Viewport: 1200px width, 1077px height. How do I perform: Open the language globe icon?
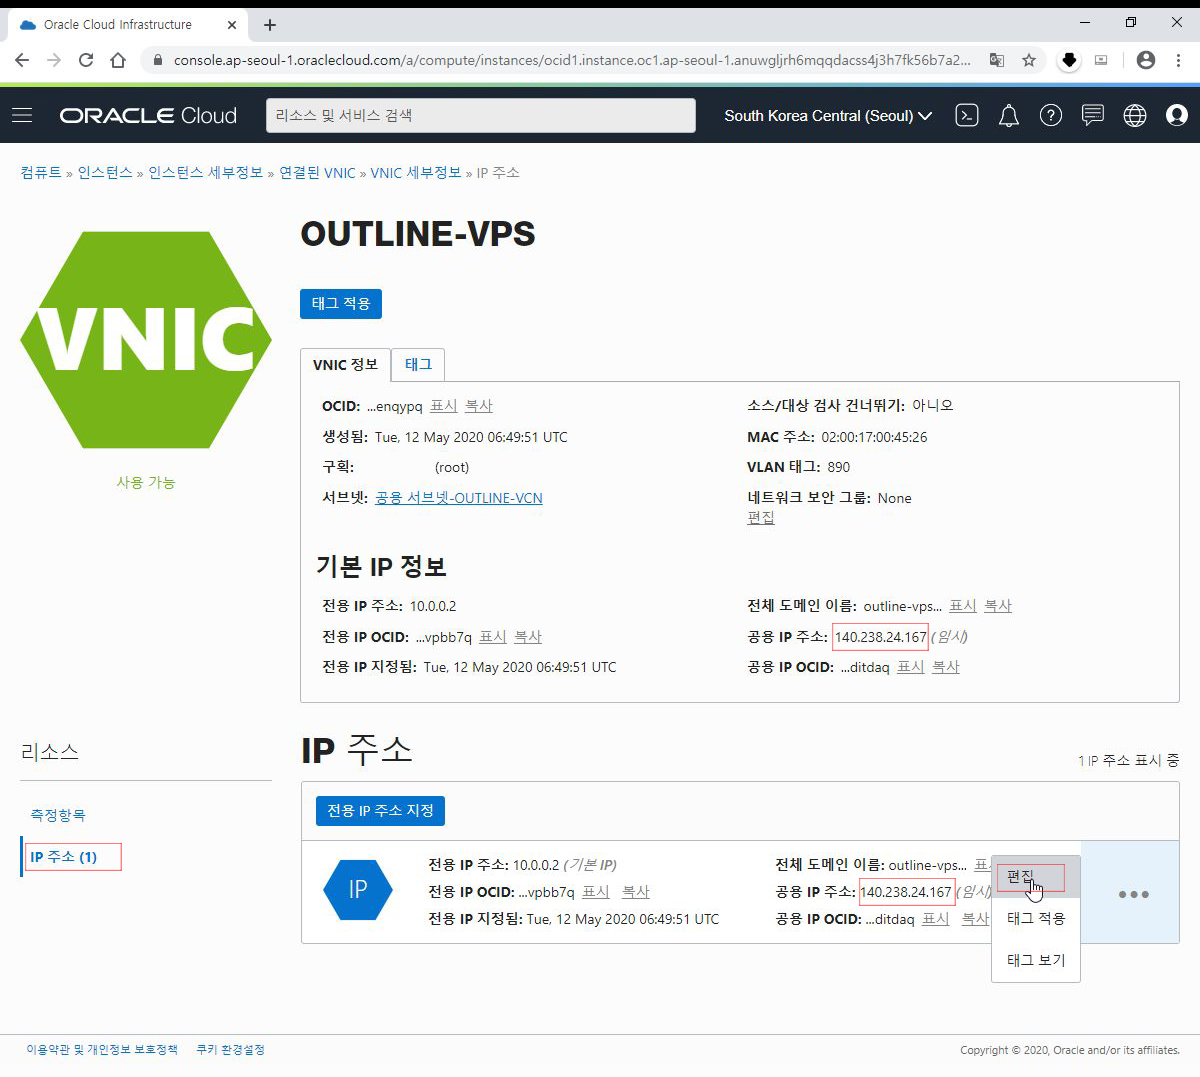coord(1135,116)
